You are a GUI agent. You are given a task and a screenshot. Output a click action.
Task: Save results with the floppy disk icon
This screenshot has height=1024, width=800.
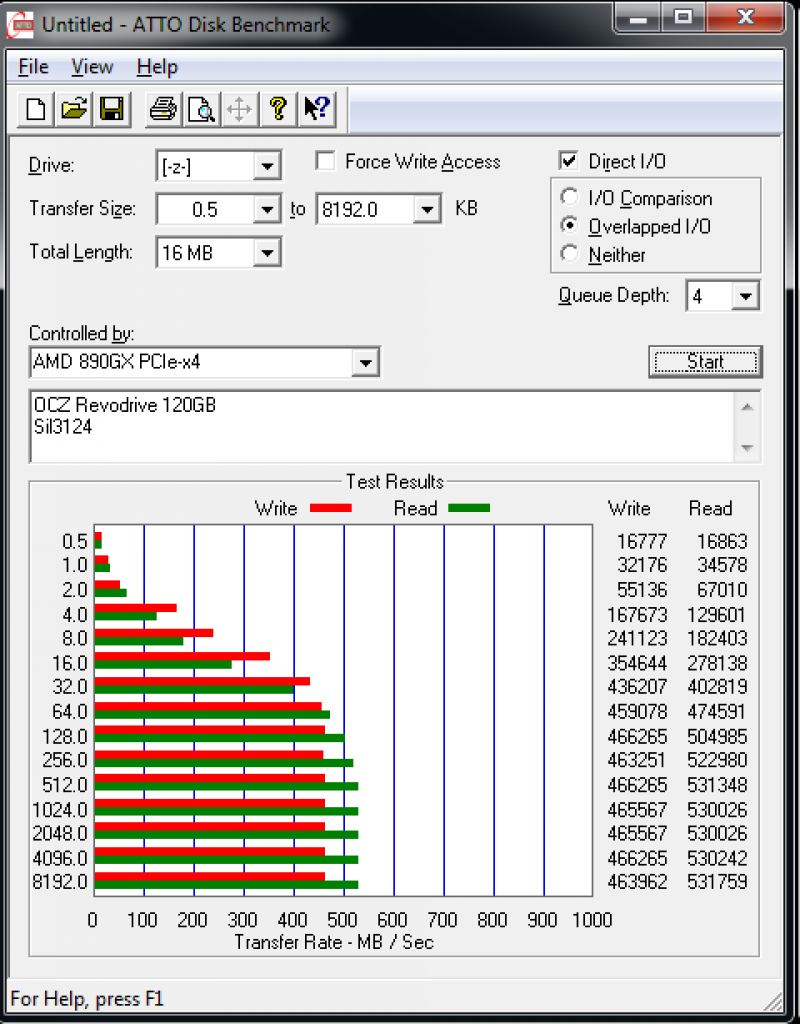tap(112, 109)
